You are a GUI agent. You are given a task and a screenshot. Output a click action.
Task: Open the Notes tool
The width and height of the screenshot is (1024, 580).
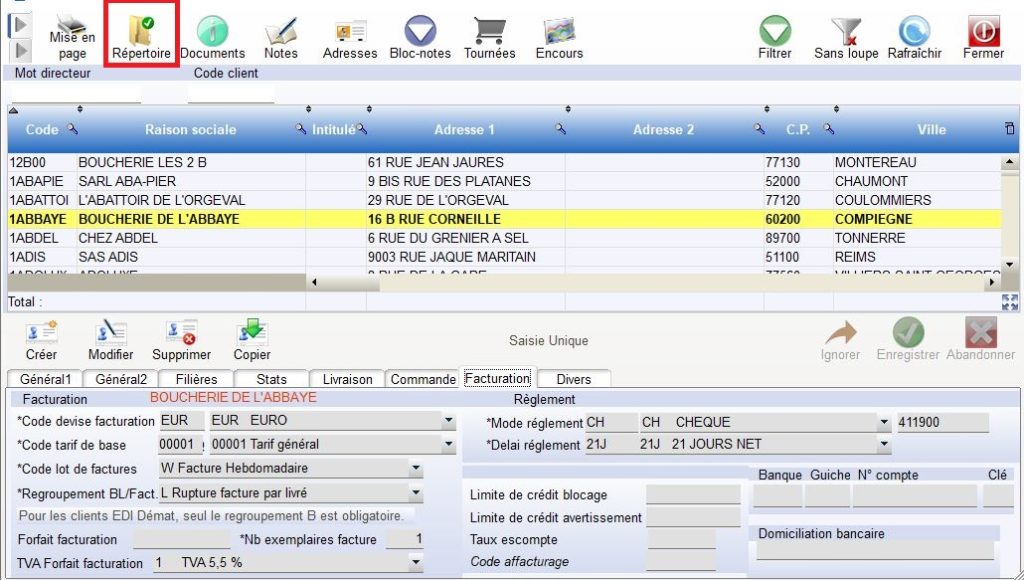pos(281,32)
